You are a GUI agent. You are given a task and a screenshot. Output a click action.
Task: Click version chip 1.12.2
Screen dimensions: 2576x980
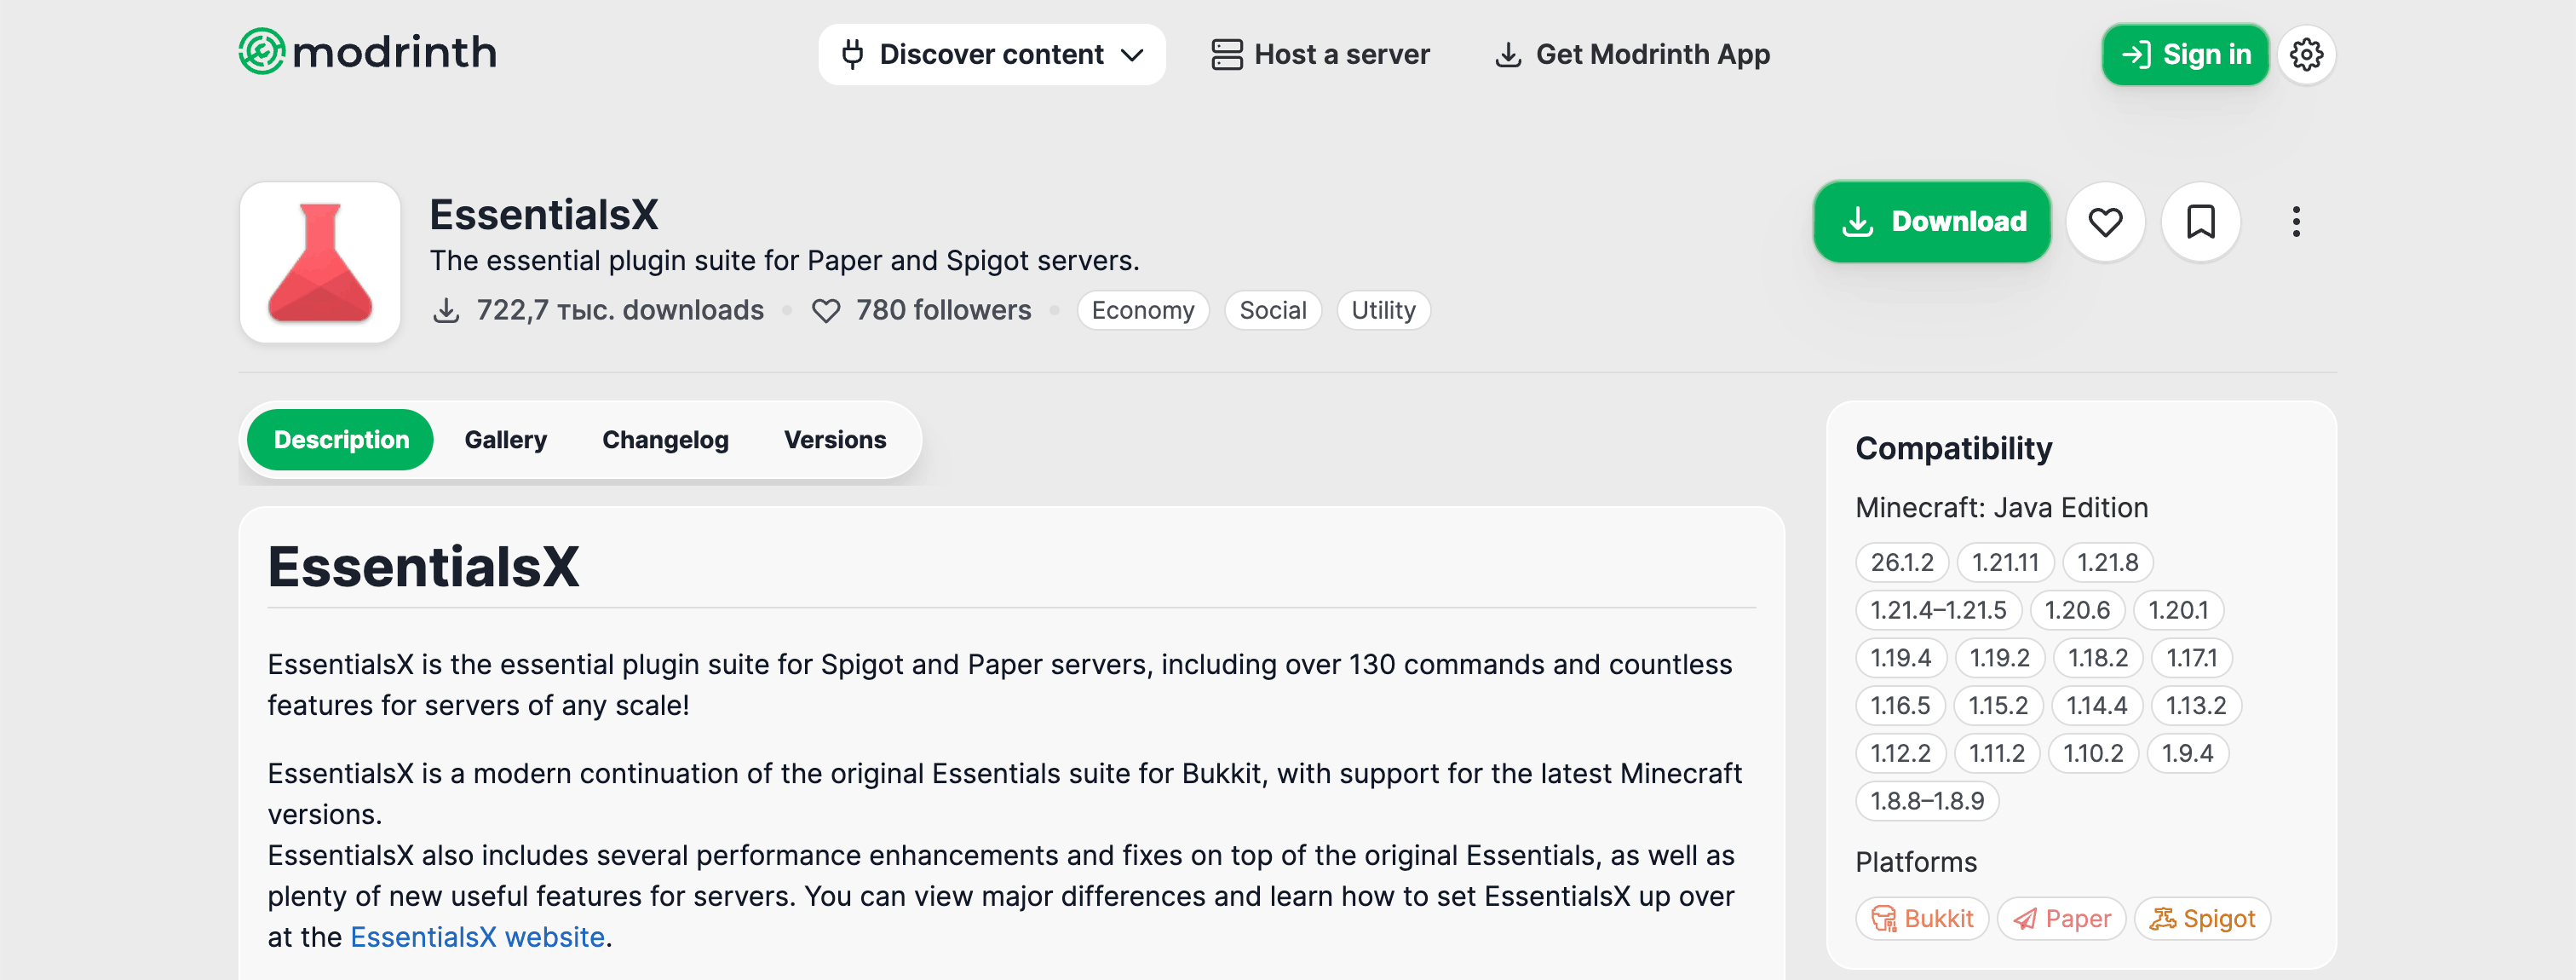pyautogui.click(x=1901, y=753)
